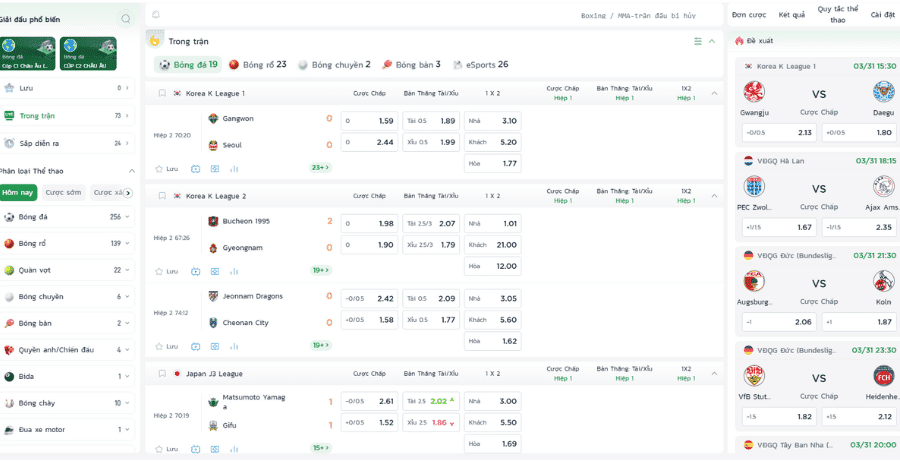The height and width of the screenshot is (462, 900).
Task: Expand Bóng chày in sports list
Action: click(x=67, y=403)
